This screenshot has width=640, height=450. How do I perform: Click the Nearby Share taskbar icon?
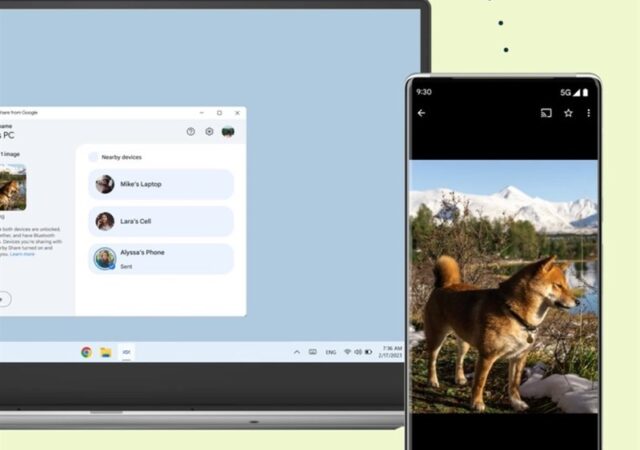click(x=127, y=352)
